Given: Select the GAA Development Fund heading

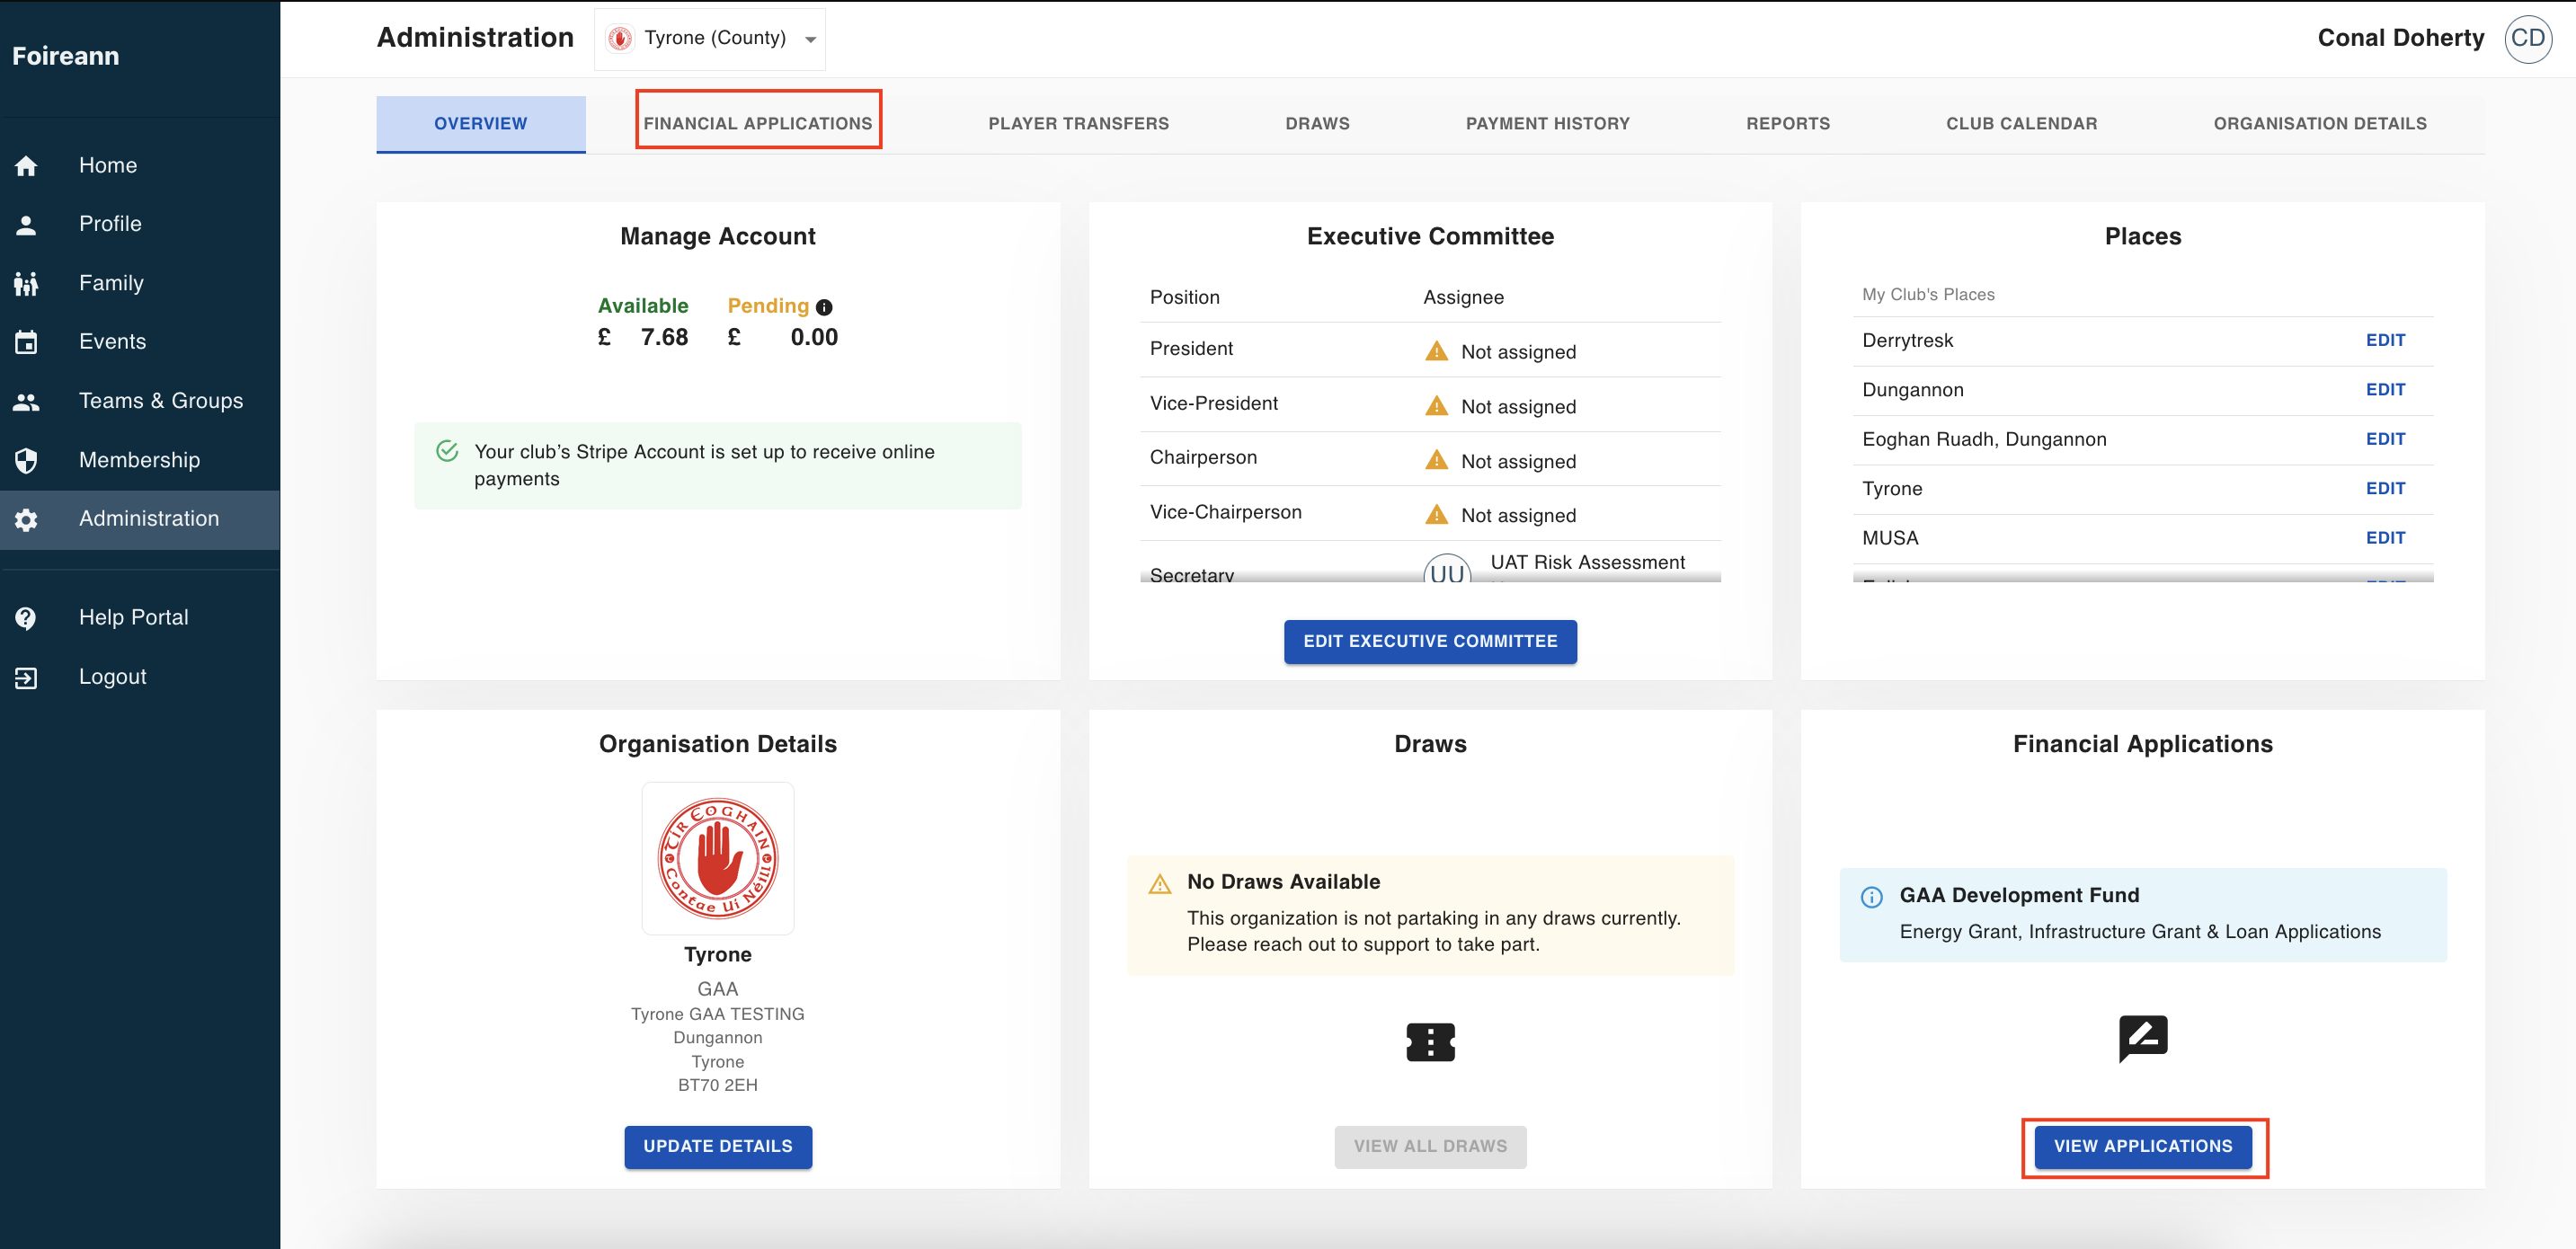Looking at the screenshot, I should point(2019,896).
